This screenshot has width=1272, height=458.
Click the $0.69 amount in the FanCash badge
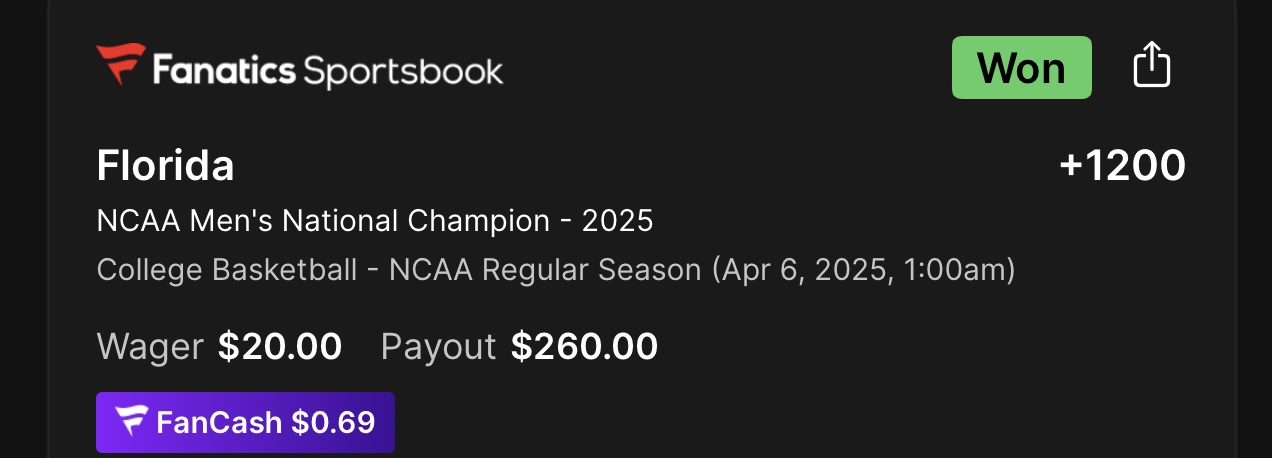coord(333,422)
